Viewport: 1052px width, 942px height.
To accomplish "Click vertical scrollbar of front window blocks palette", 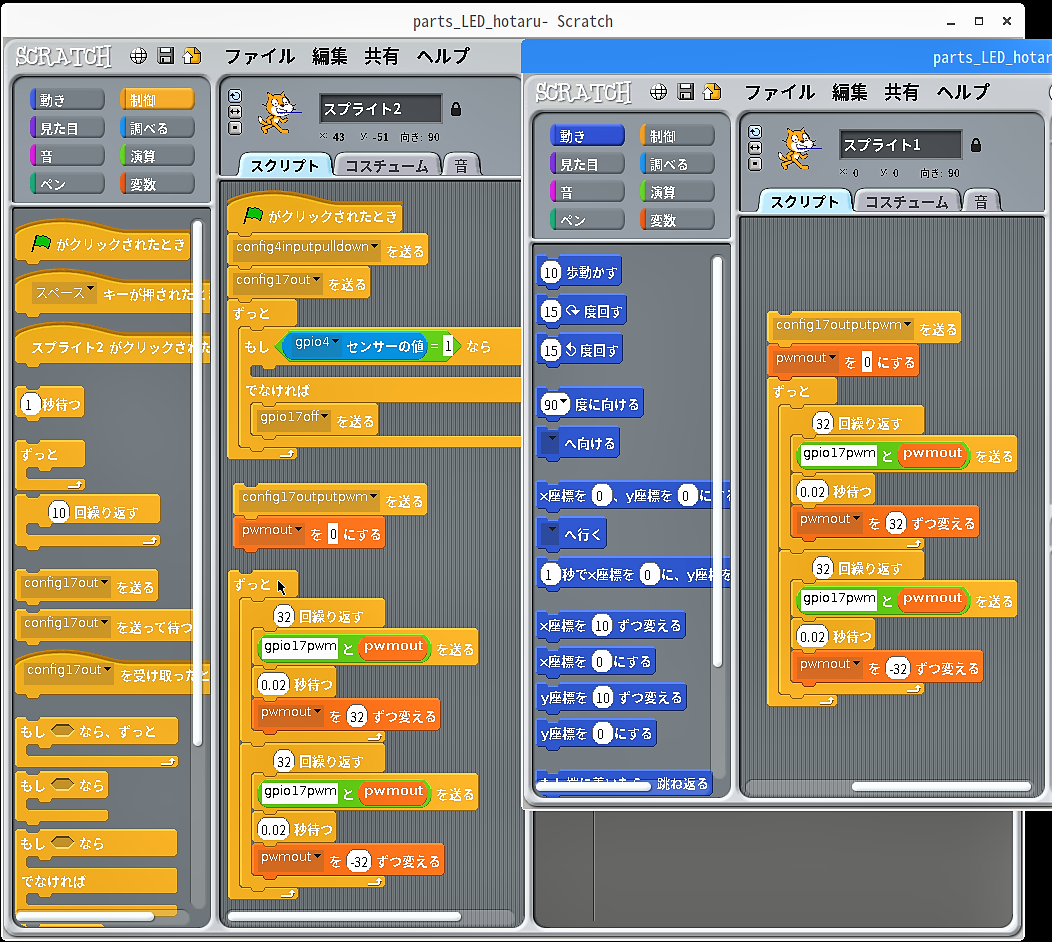I will (x=717, y=462).
